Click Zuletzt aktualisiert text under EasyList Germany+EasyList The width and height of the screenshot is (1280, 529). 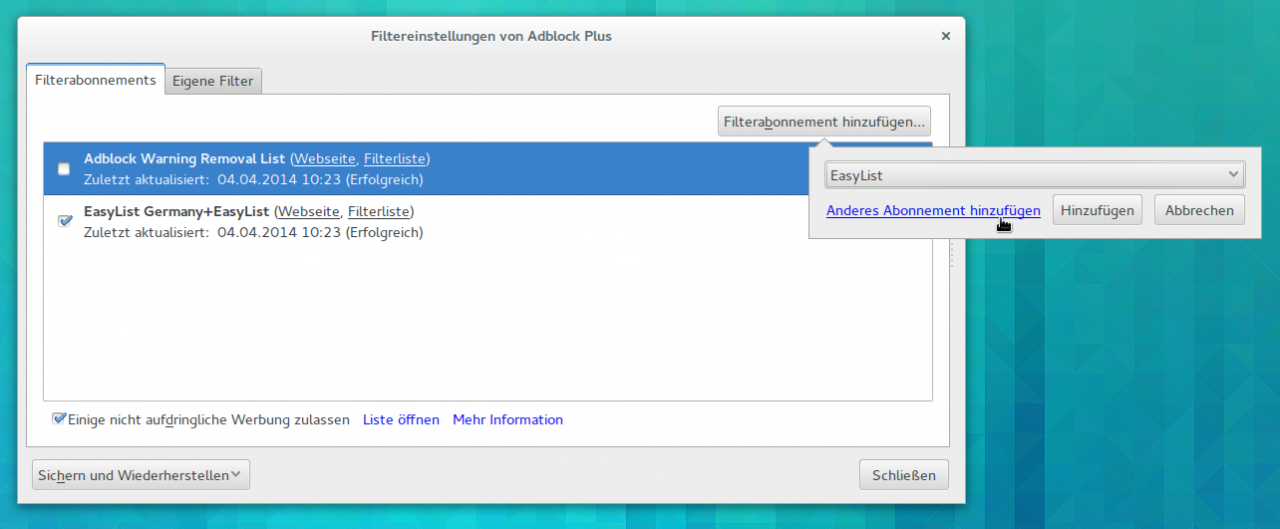pos(146,233)
